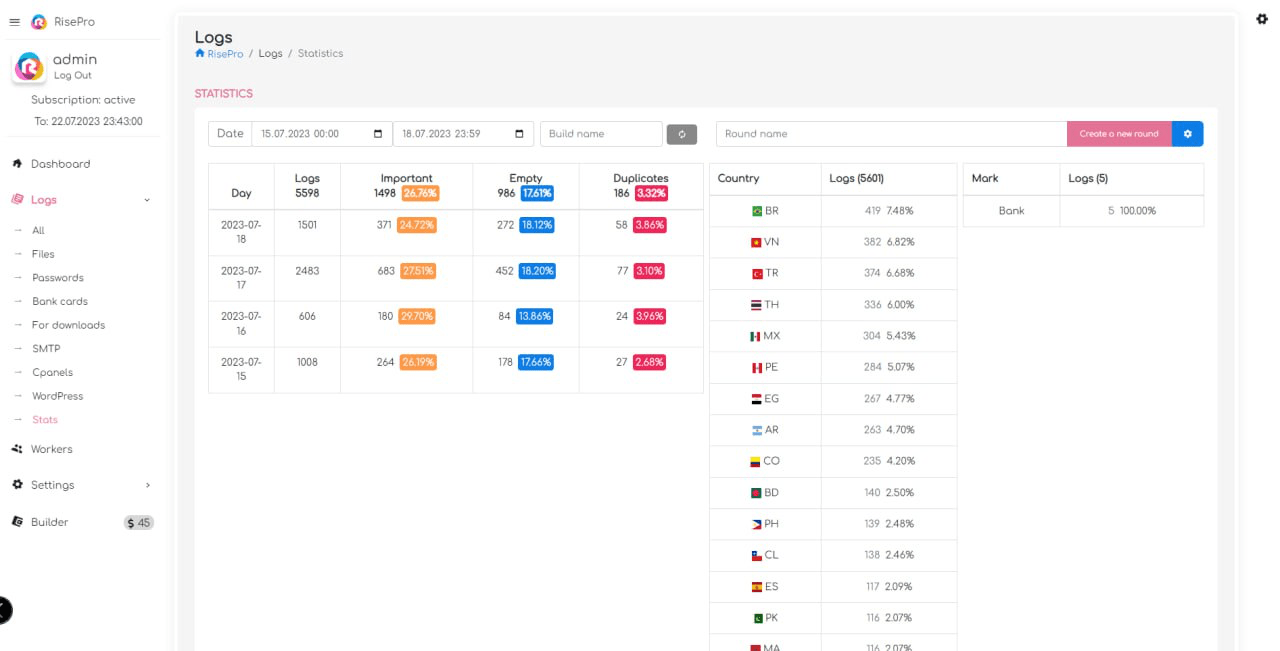Click the 29.70% important badge
Viewport: 1280px width, 651px height.
coord(416,316)
